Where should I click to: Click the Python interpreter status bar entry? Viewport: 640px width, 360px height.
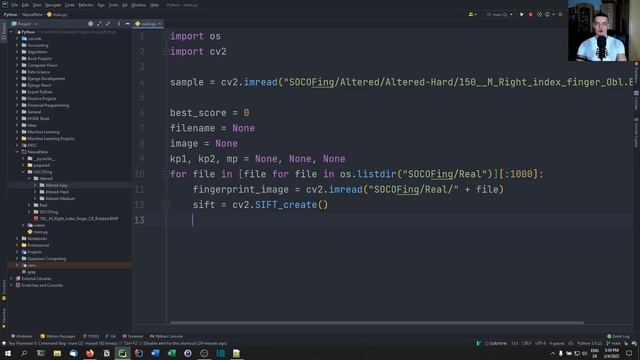(x=589, y=343)
